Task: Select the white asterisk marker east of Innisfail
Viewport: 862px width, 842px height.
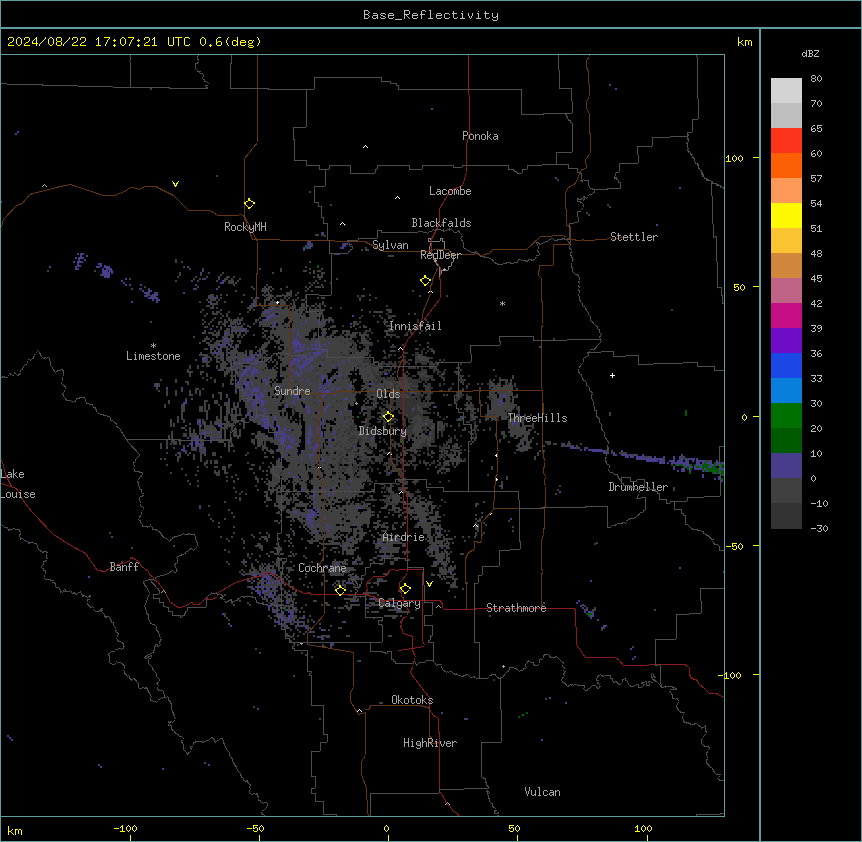Action: point(502,303)
